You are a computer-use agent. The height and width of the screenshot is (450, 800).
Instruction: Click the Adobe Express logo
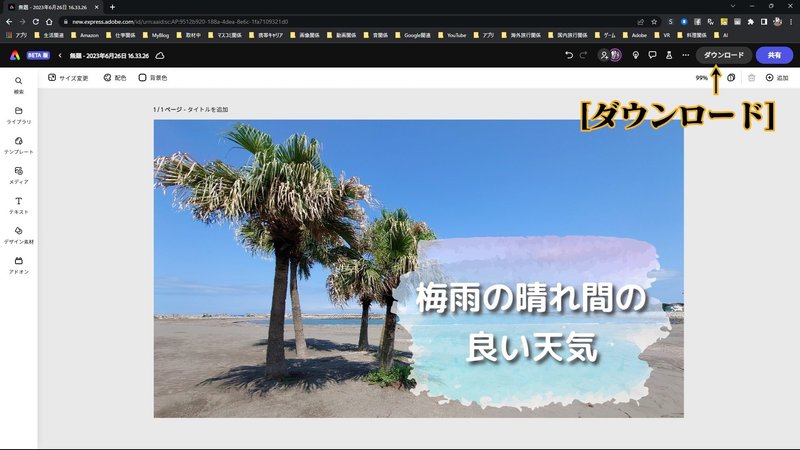15,55
